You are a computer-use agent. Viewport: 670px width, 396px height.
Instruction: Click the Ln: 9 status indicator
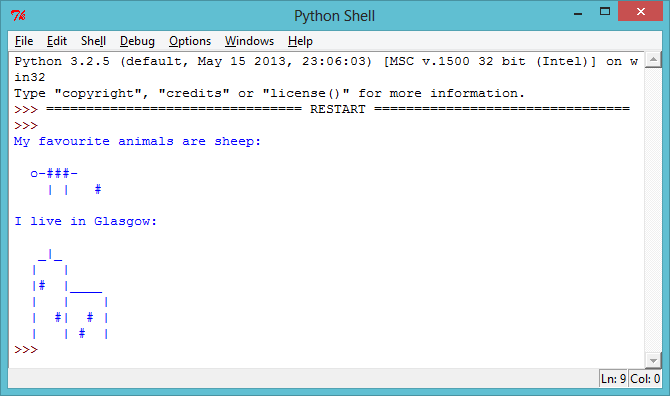click(613, 379)
